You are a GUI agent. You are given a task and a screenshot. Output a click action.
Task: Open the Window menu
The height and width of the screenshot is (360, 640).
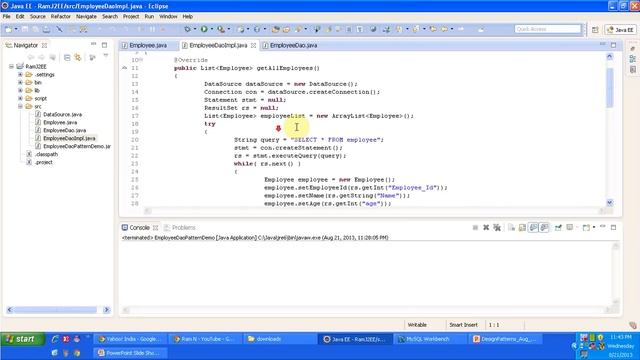pyautogui.click(x=168, y=16)
